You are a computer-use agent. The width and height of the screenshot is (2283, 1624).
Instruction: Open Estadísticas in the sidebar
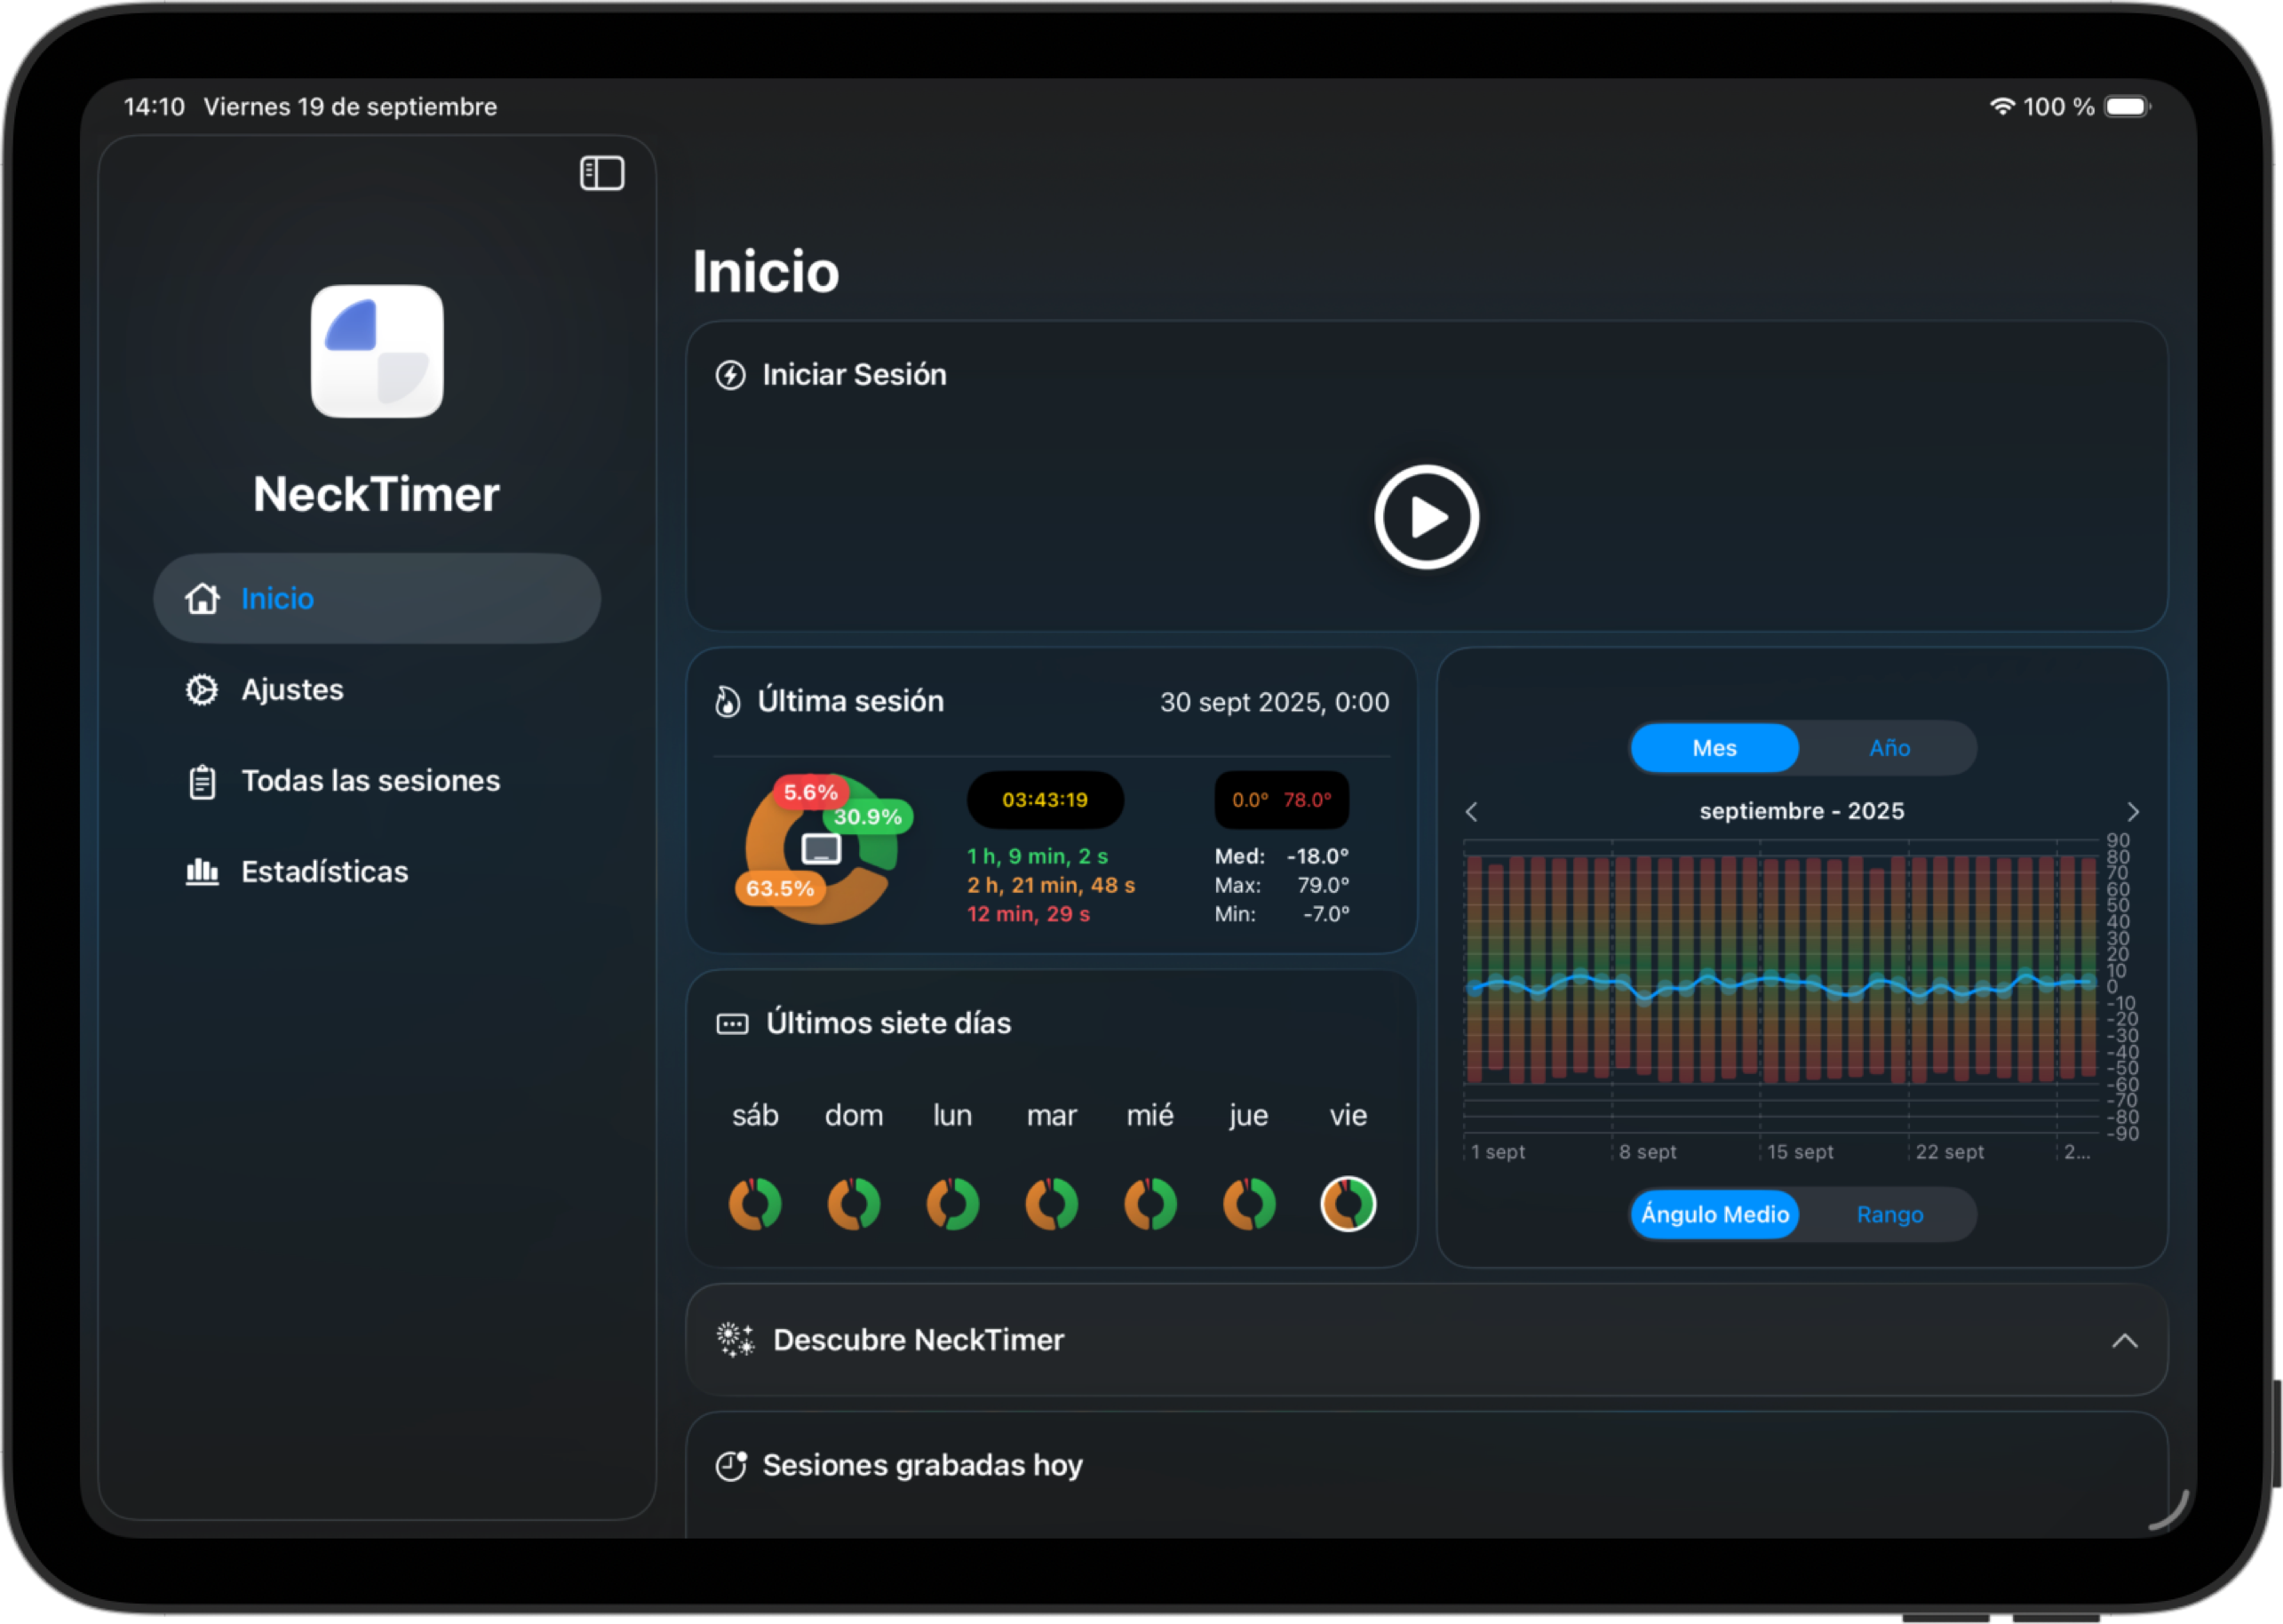(377, 871)
